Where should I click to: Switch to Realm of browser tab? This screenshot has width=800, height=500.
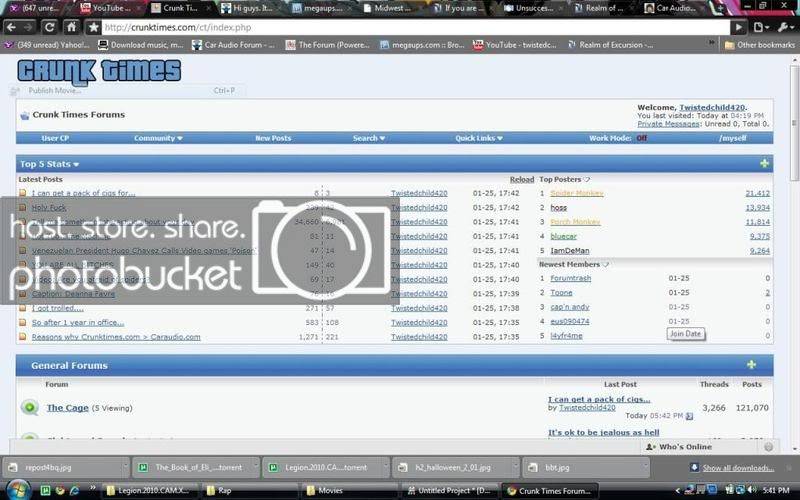[x=604, y=8]
